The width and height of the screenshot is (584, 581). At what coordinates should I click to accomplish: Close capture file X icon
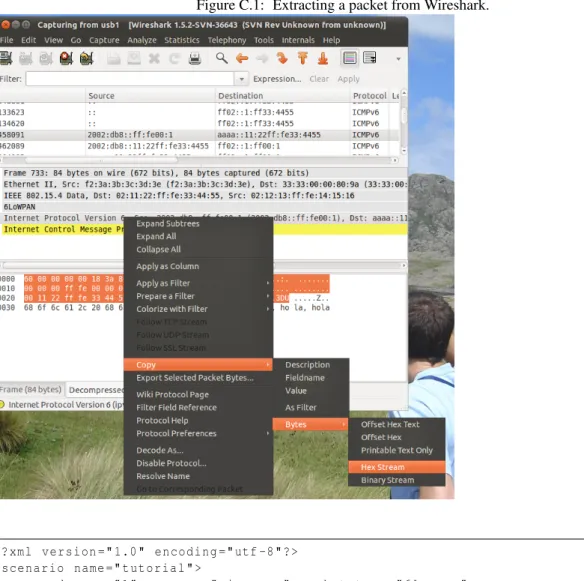point(154,58)
